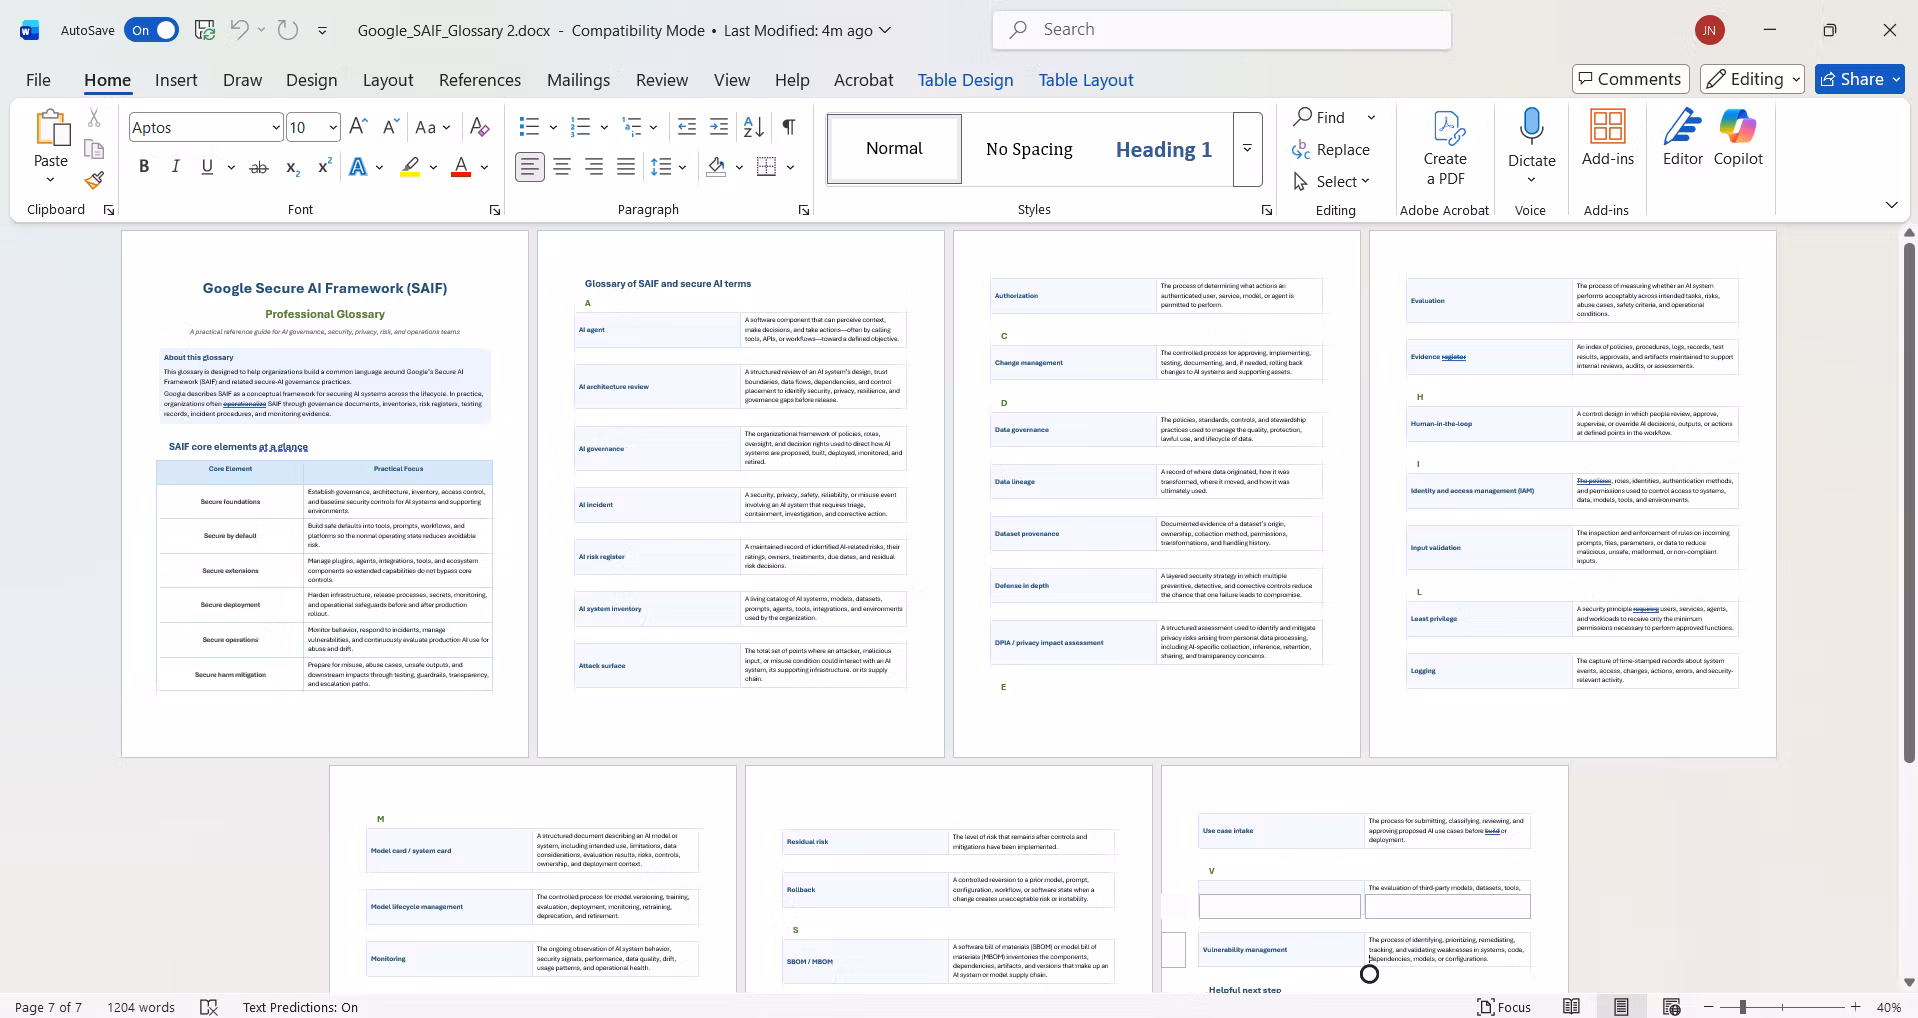
Task: Open the Select dropdown in Editing
Action: 1331,181
